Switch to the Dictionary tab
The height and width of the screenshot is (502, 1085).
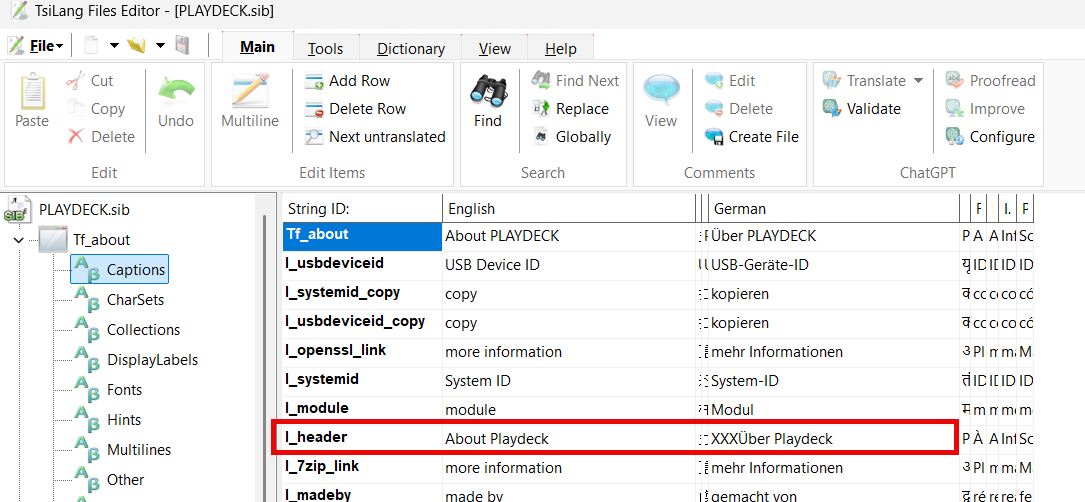coord(410,48)
